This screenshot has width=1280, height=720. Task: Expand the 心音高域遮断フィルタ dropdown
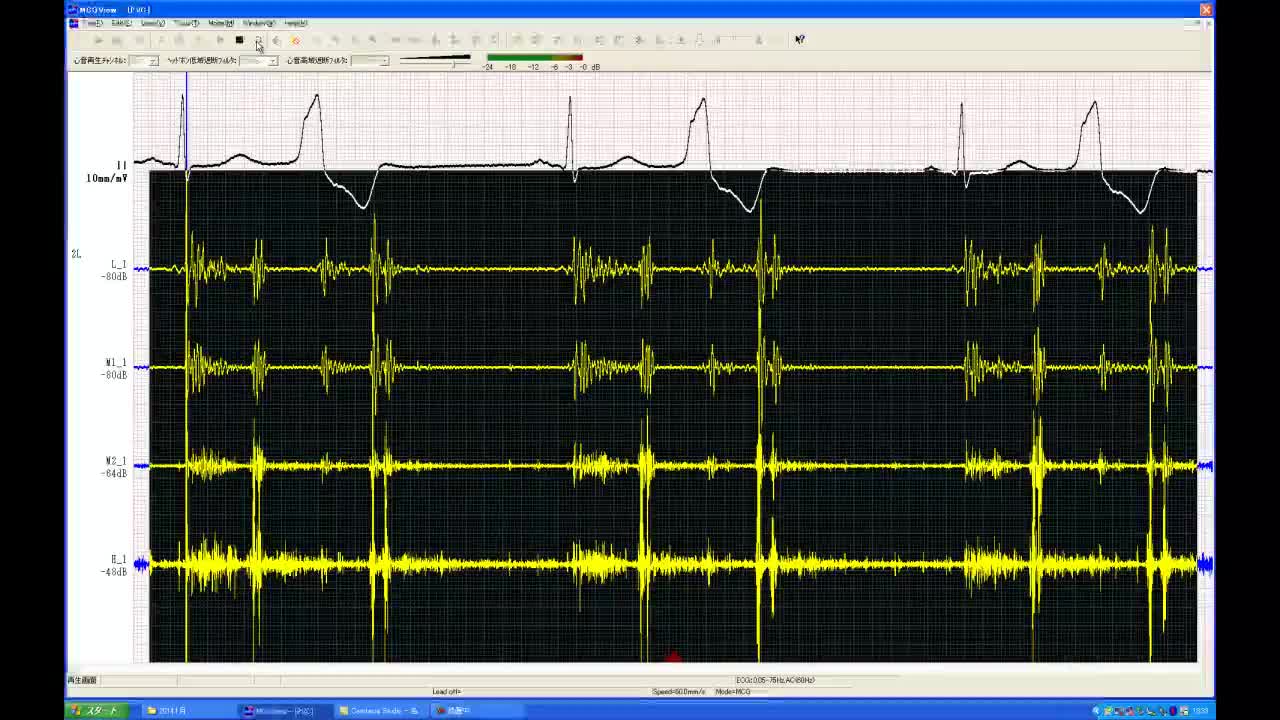tap(383, 61)
